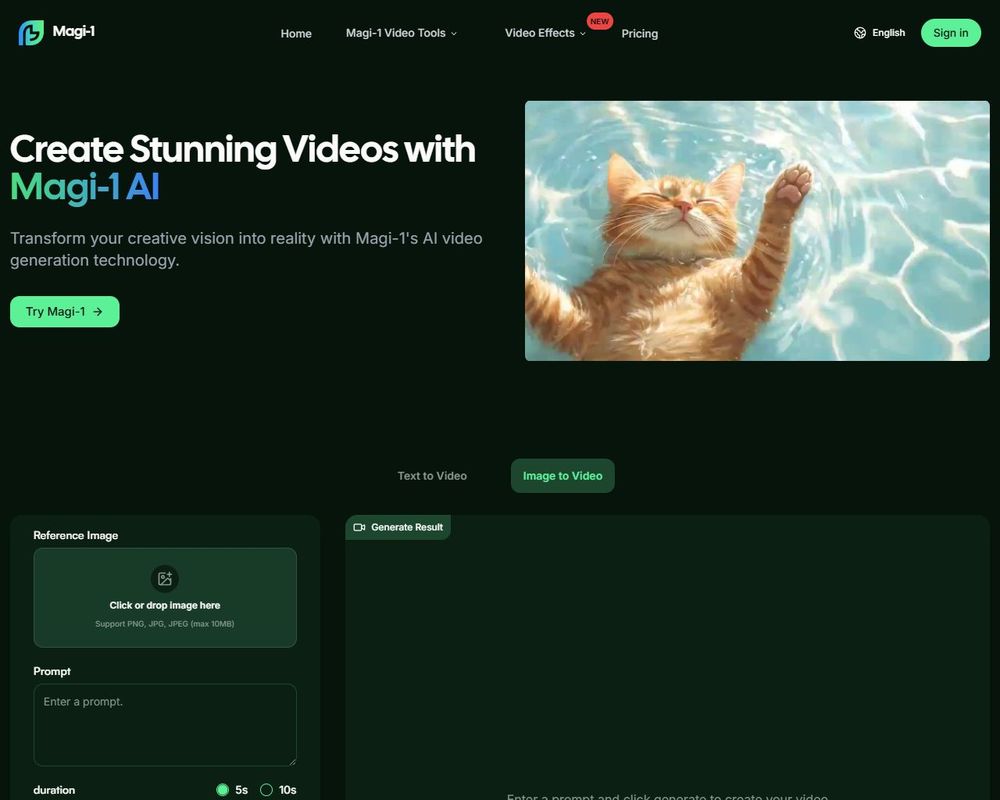1000x800 pixels.
Task: Click the image upload icon in Reference Image
Action: (x=164, y=578)
